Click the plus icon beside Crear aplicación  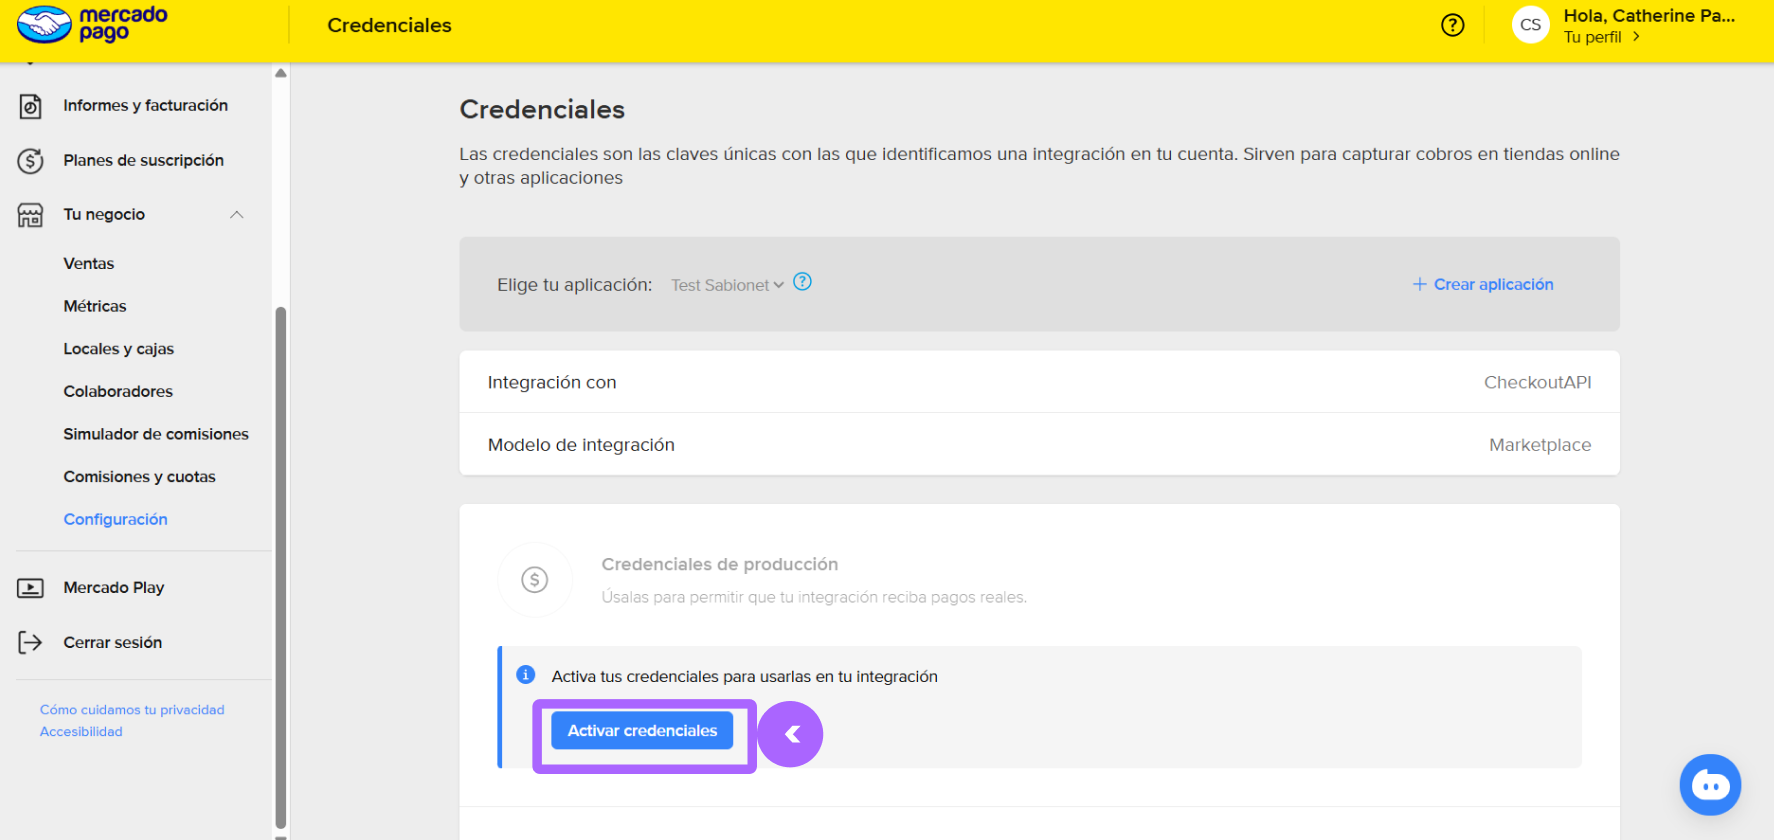[x=1419, y=285]
